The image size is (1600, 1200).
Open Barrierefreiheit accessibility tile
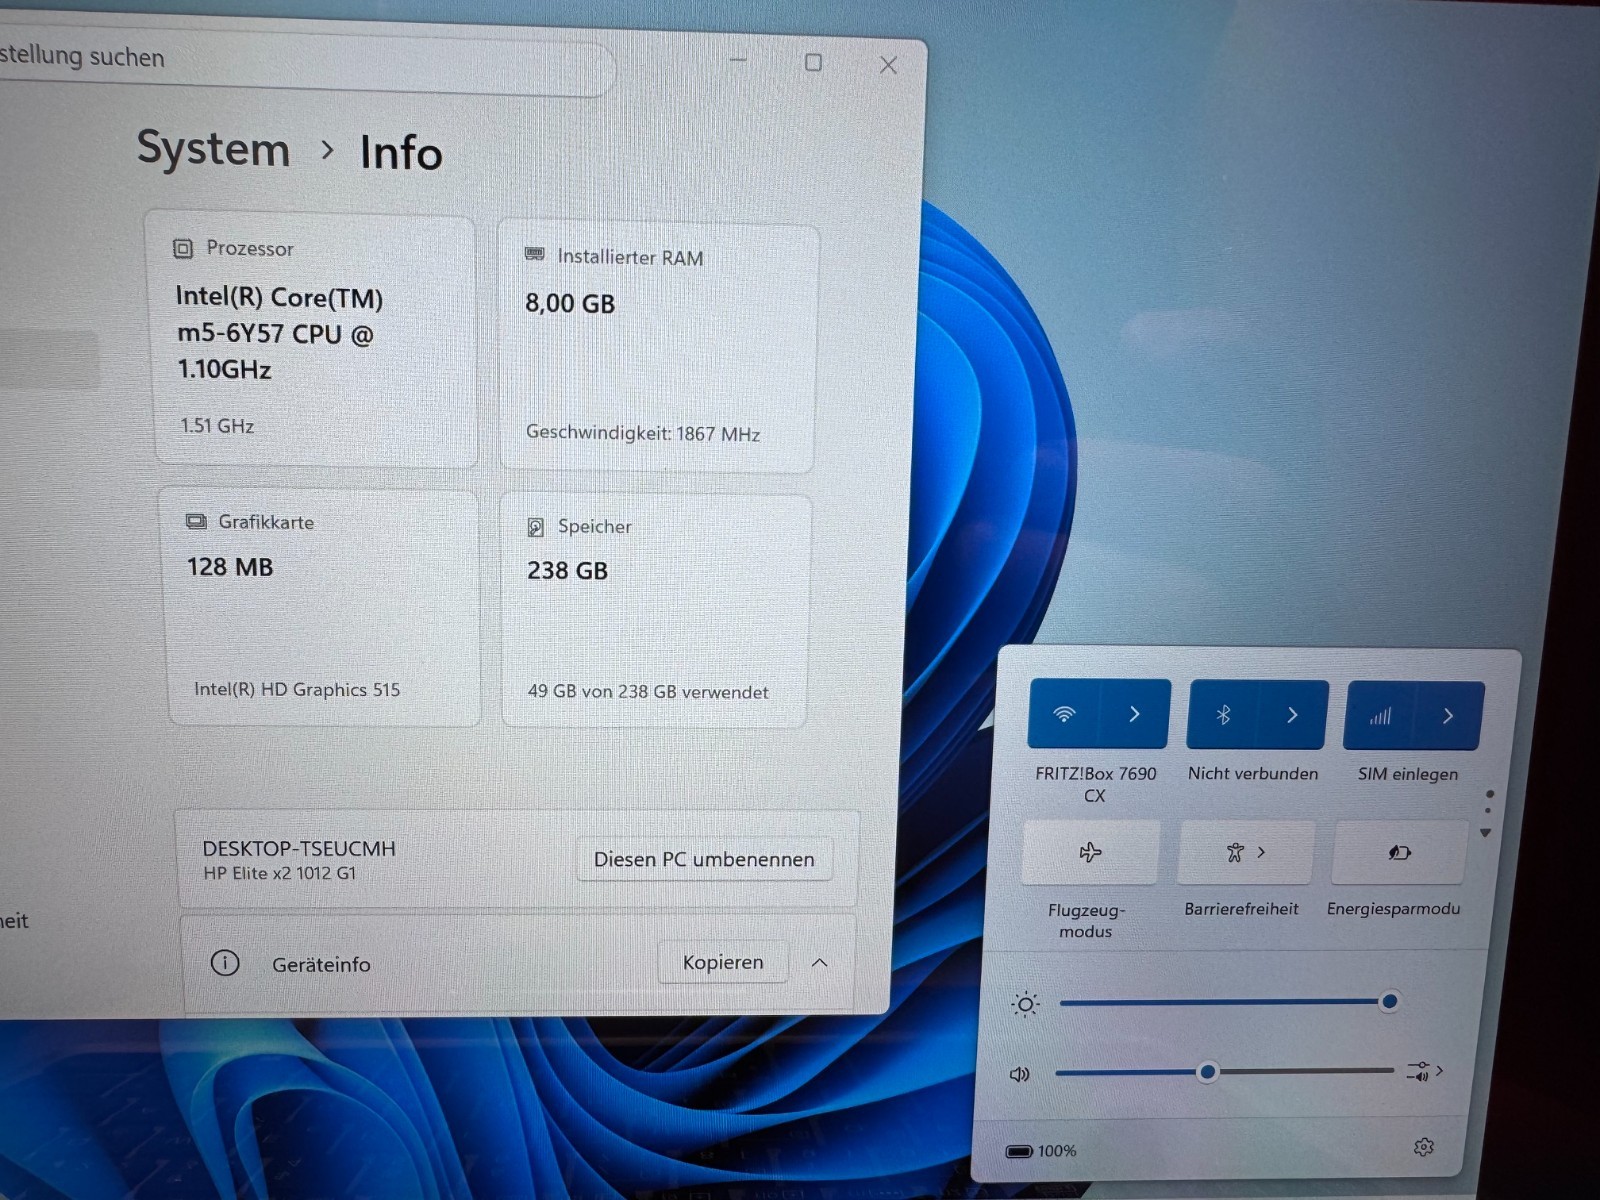coord(1245,852)
